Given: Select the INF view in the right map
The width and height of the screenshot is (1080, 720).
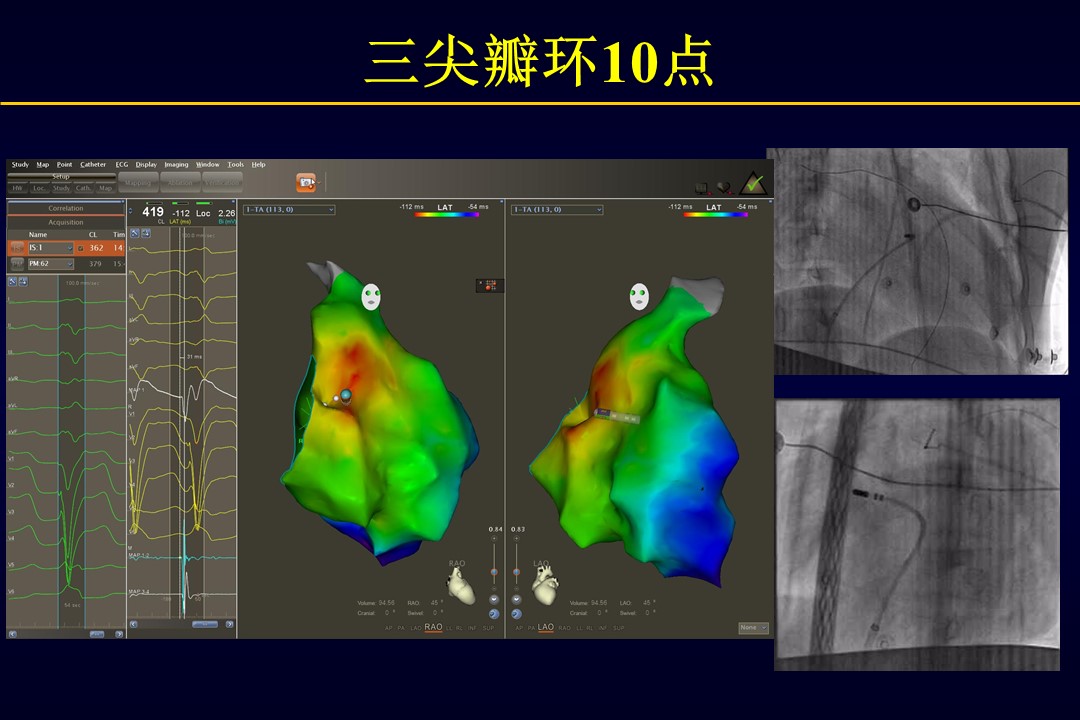Looking at the screenshot, I should click(603, 628).
